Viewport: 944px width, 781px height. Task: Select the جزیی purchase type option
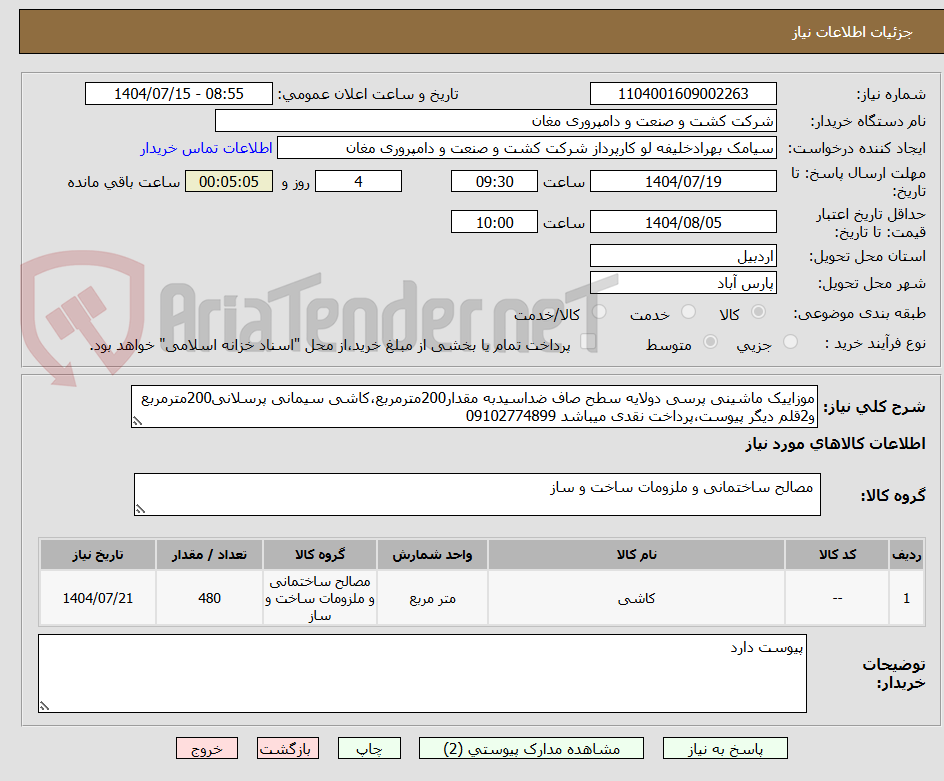(x=792, y=341)
